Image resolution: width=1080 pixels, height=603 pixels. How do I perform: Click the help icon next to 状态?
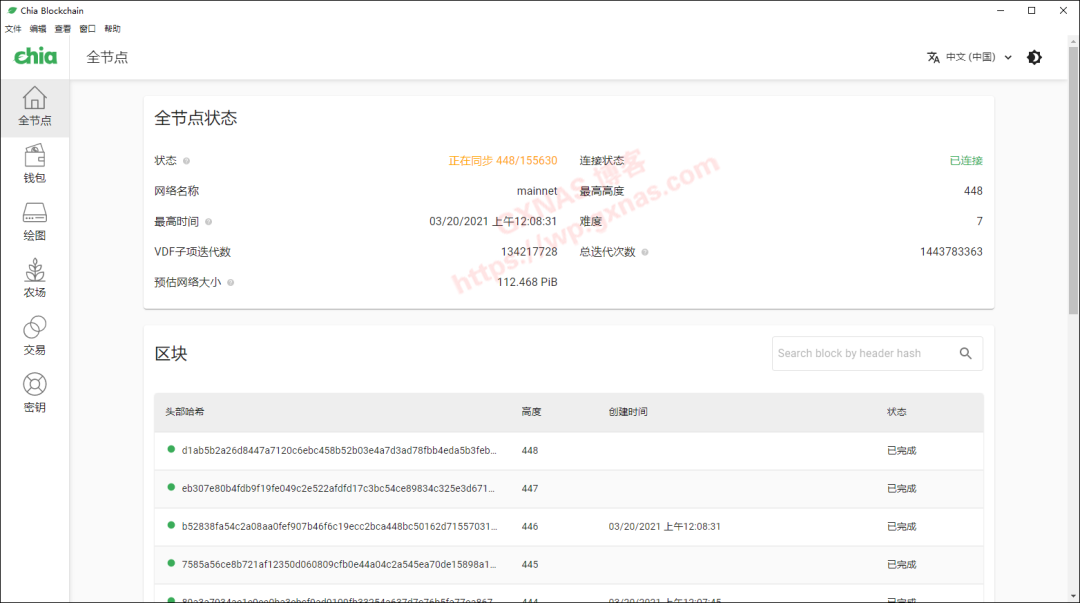point(186,161)
